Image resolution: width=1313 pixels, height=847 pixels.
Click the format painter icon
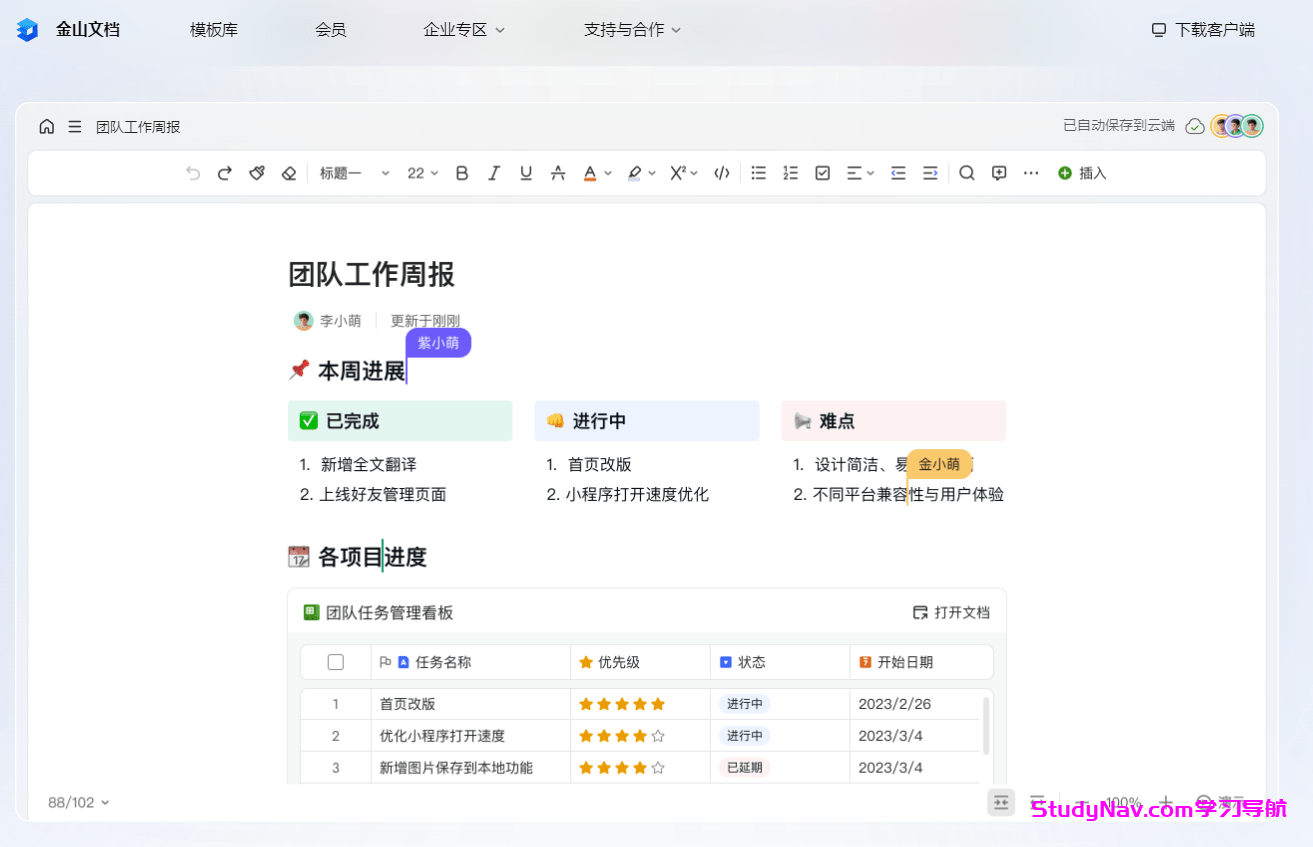pos(256,172)
